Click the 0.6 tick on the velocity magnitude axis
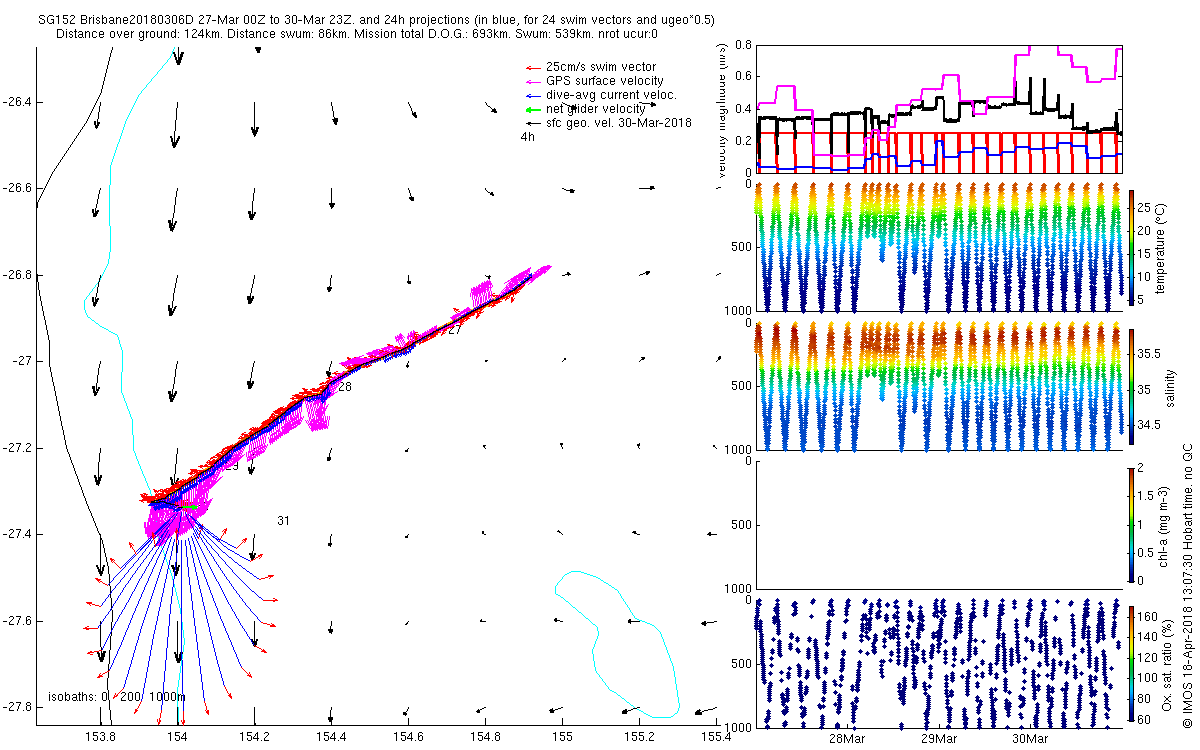Viewport: 1200px width, 750px height. [742, 76]
